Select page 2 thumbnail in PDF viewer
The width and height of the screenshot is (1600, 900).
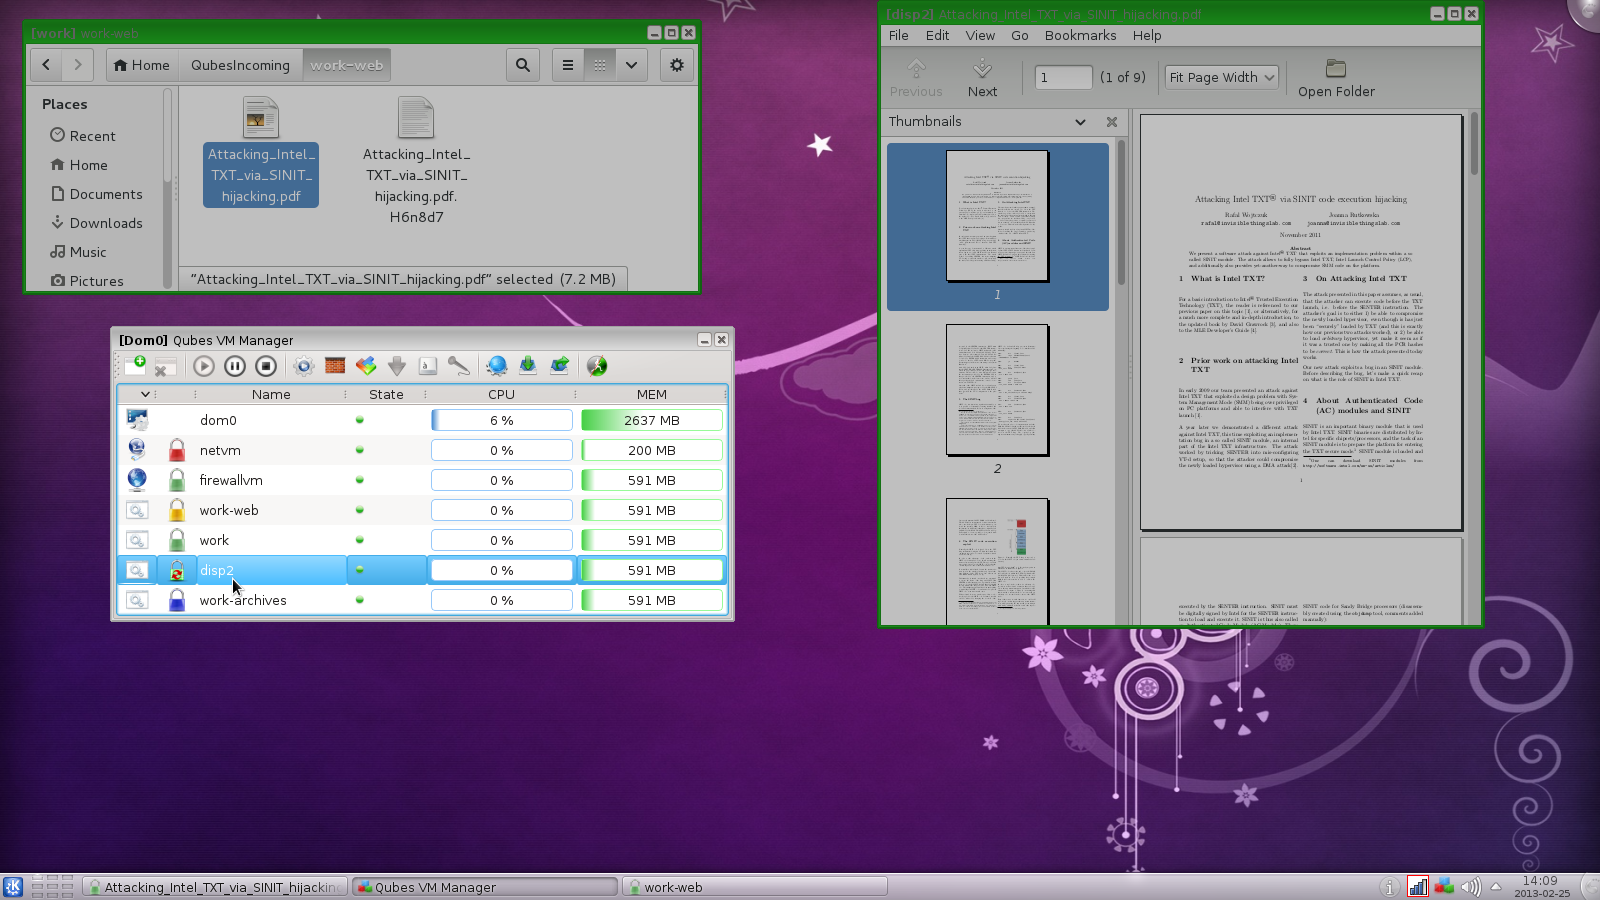998,390
